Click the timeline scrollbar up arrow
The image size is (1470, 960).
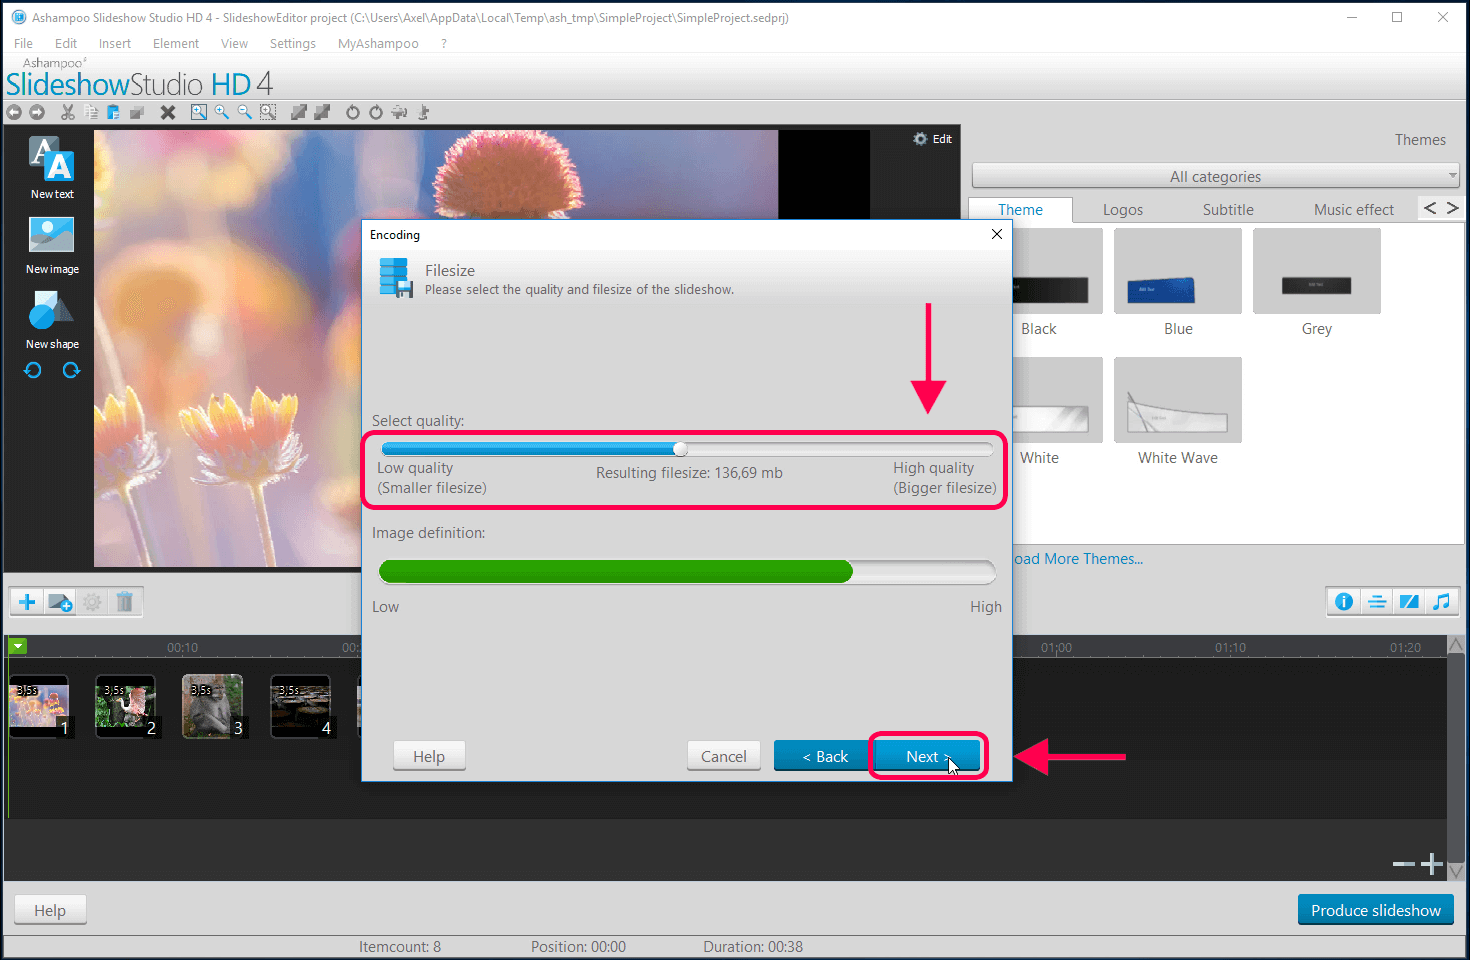tap(1456, 644)
